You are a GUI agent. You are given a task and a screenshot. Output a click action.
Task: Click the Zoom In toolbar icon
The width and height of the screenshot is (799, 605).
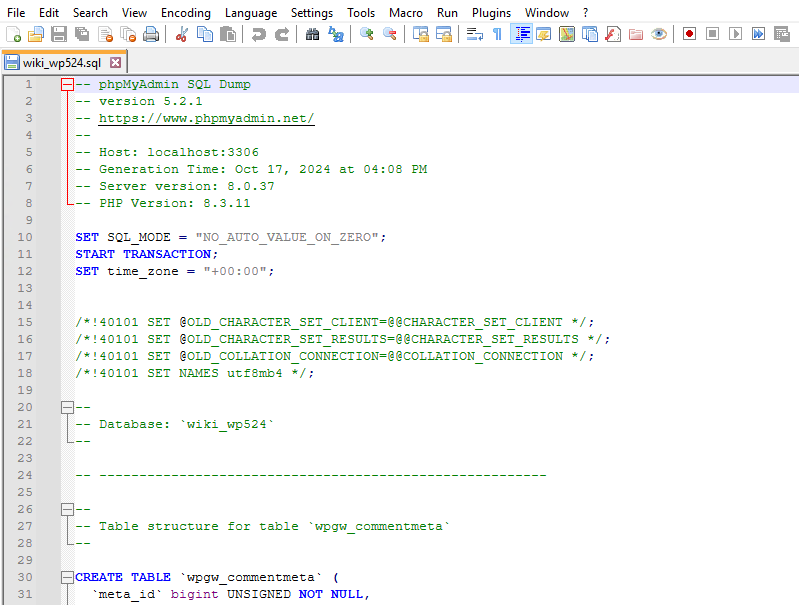(x=366, y=34)
